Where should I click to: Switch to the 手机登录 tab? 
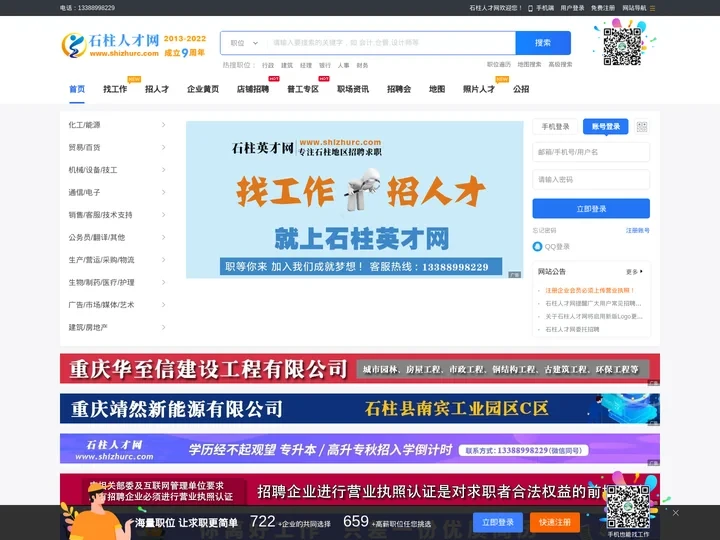click(x=555, y=127)
